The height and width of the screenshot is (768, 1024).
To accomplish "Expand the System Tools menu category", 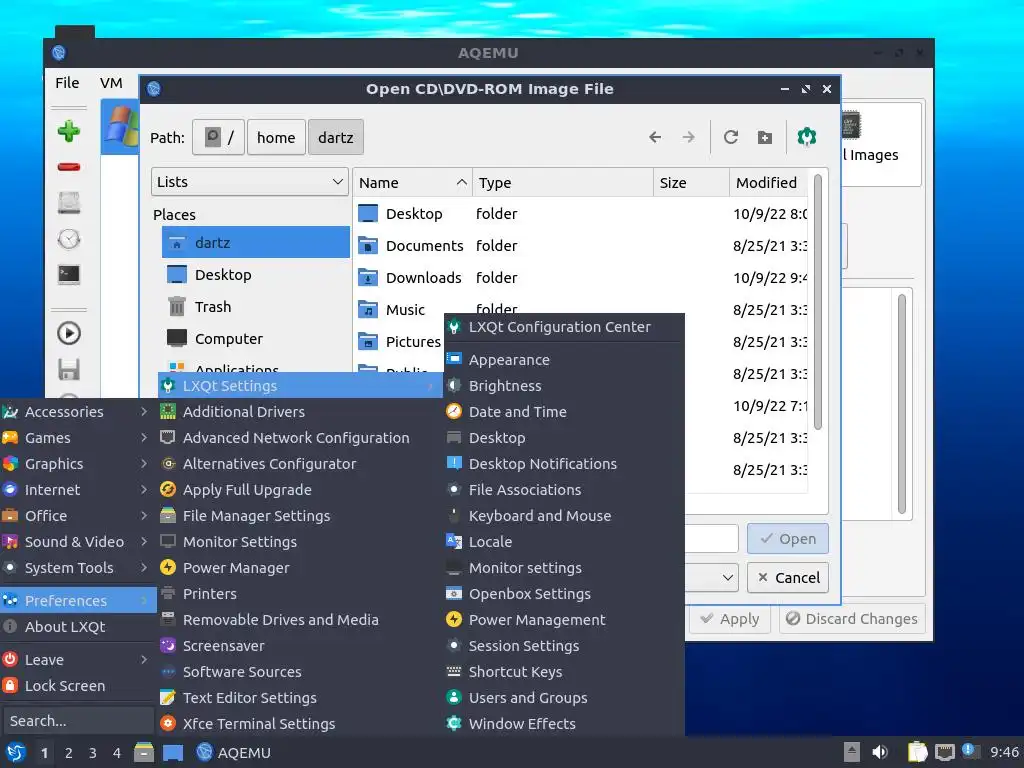I will 77,568.
